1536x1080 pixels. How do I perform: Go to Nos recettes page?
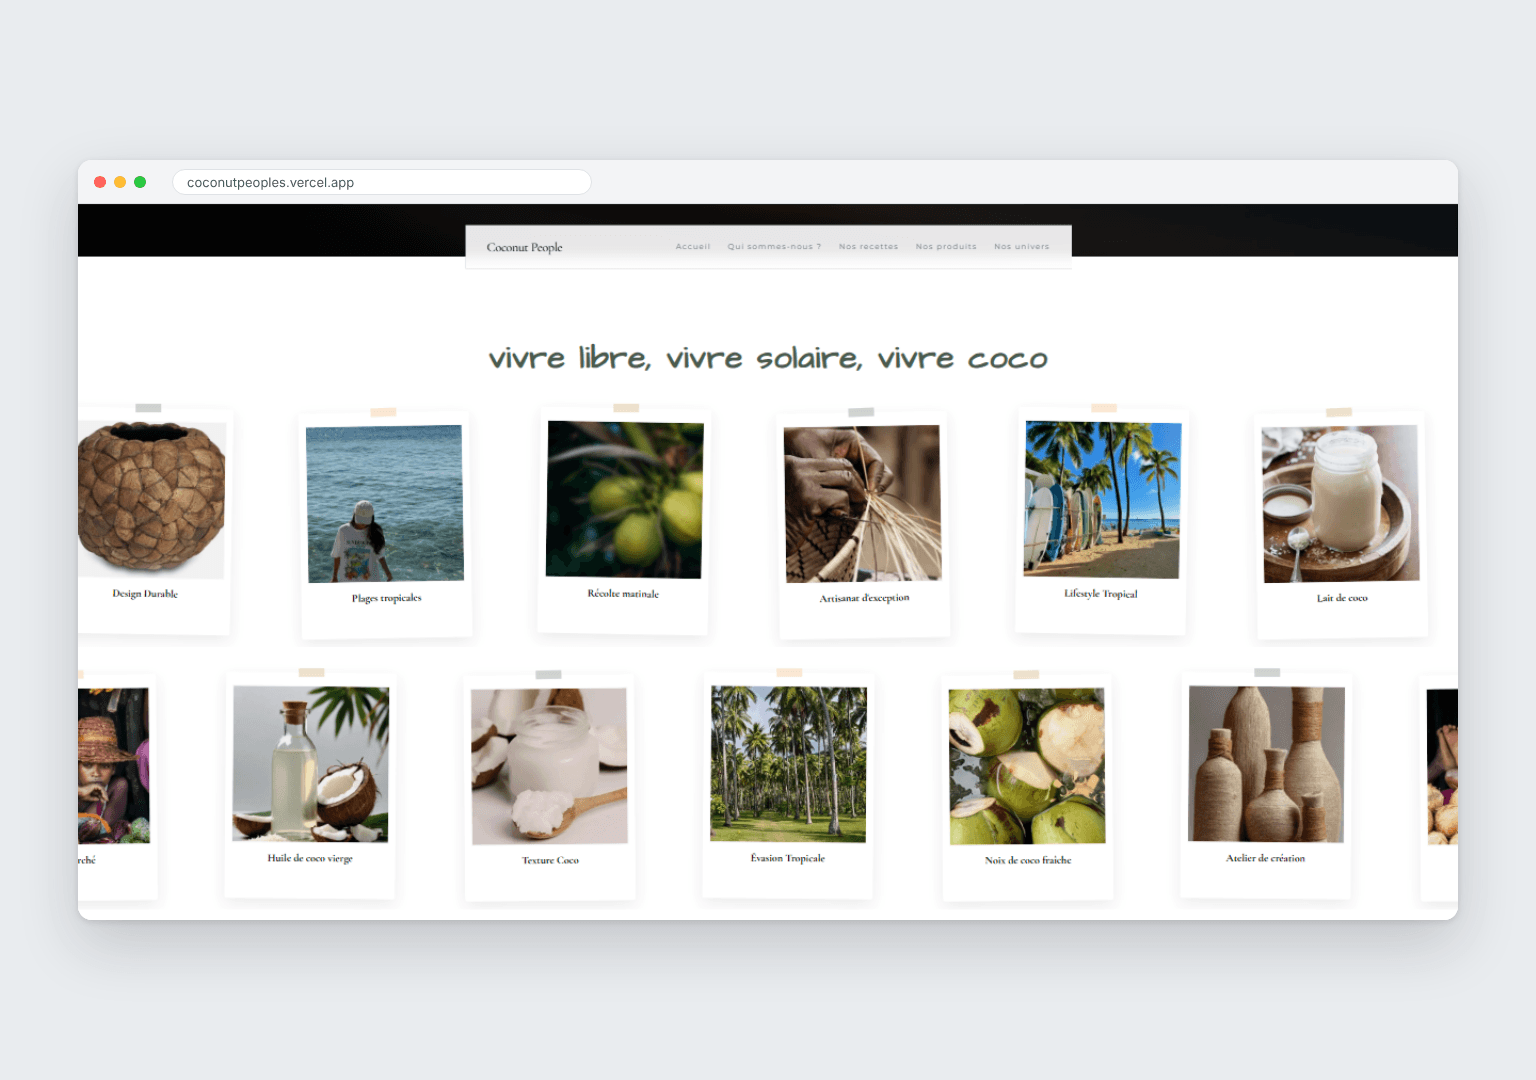coord(868,246)
